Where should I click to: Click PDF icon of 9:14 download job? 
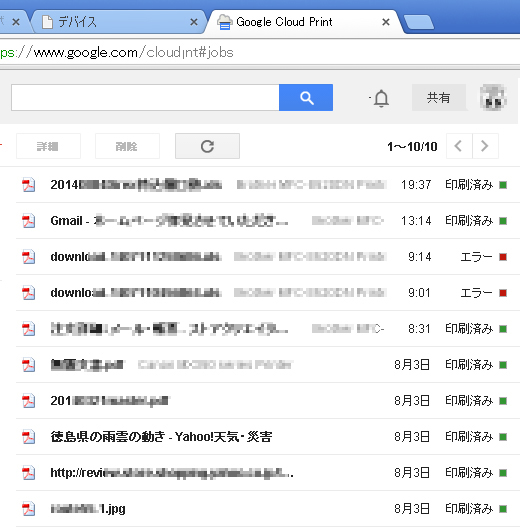pyautogui.click(x=29, y=257)
